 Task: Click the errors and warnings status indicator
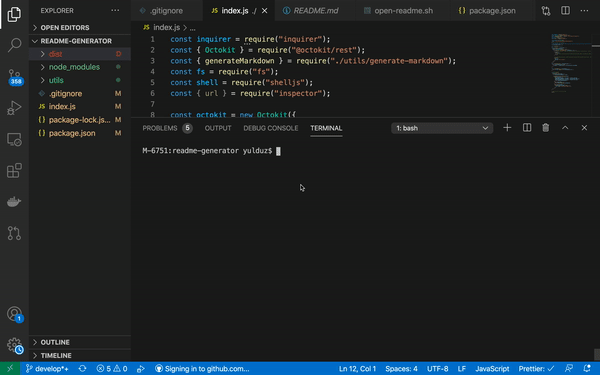112,368
